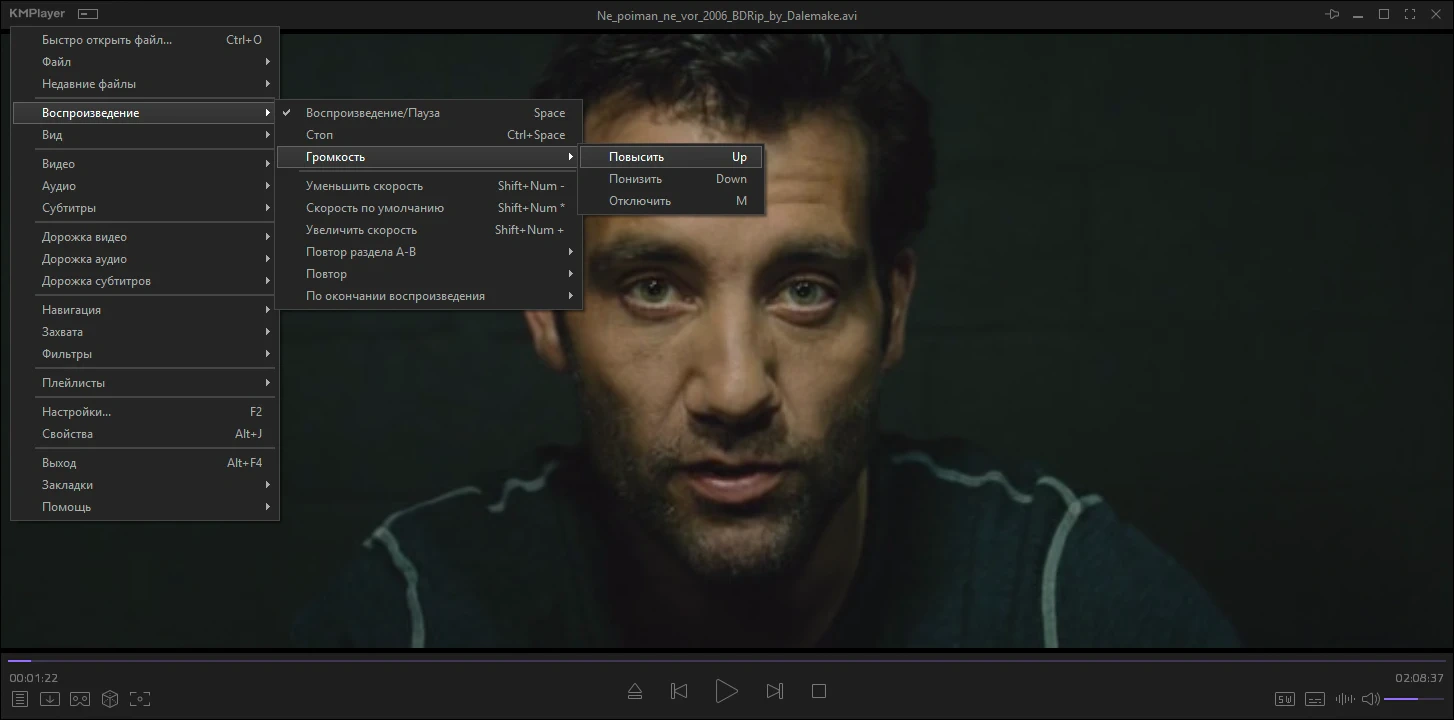Click the screen capture frame icon

(x=140, y=699)
